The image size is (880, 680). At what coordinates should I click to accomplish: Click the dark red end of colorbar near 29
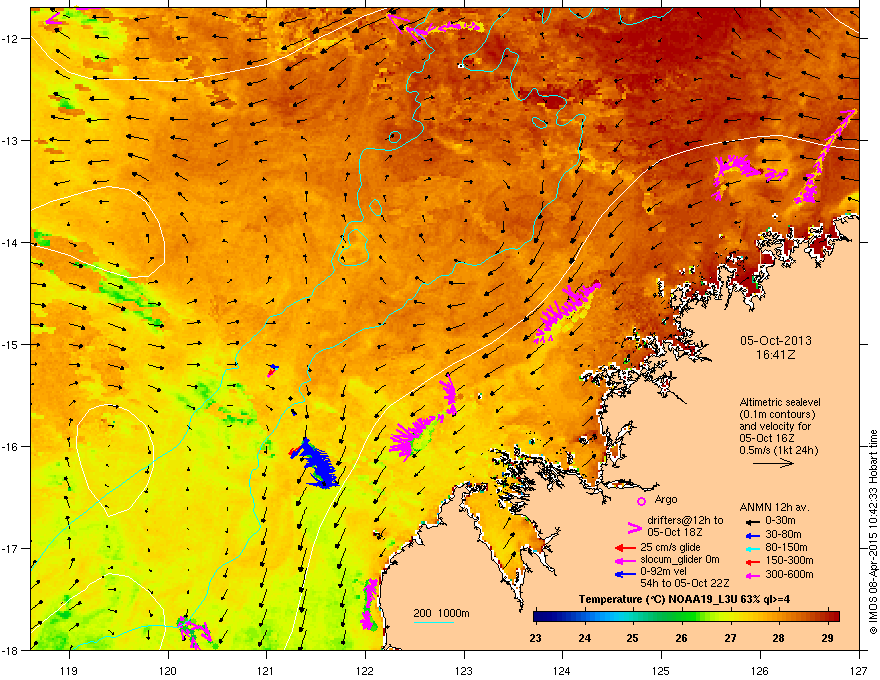[x=831, y=616]
